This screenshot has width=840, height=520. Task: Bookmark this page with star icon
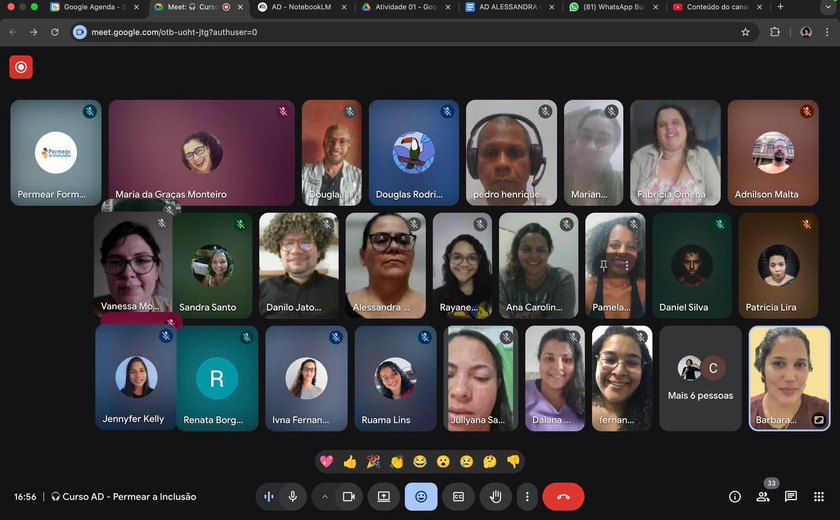click(745, 32)
